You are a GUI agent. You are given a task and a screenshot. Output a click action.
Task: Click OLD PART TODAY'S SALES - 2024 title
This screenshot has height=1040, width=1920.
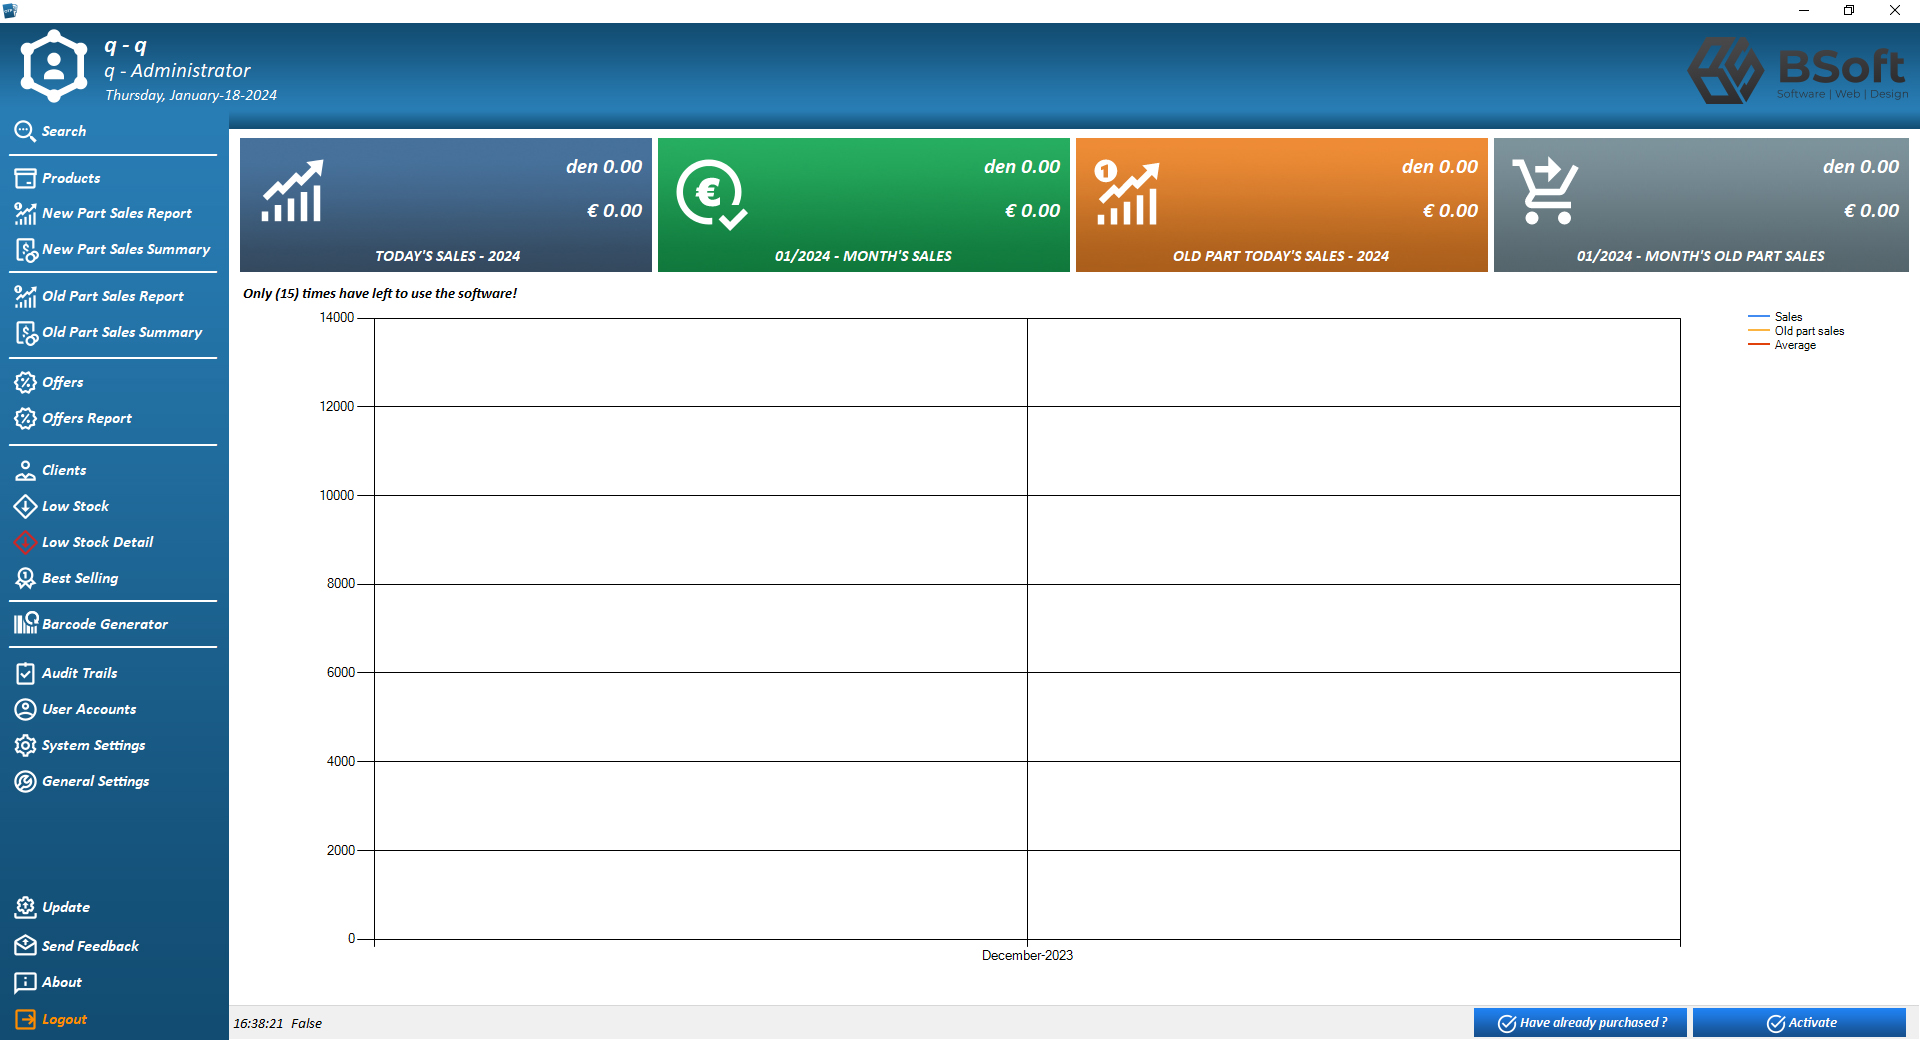[x=1281, y=256]
